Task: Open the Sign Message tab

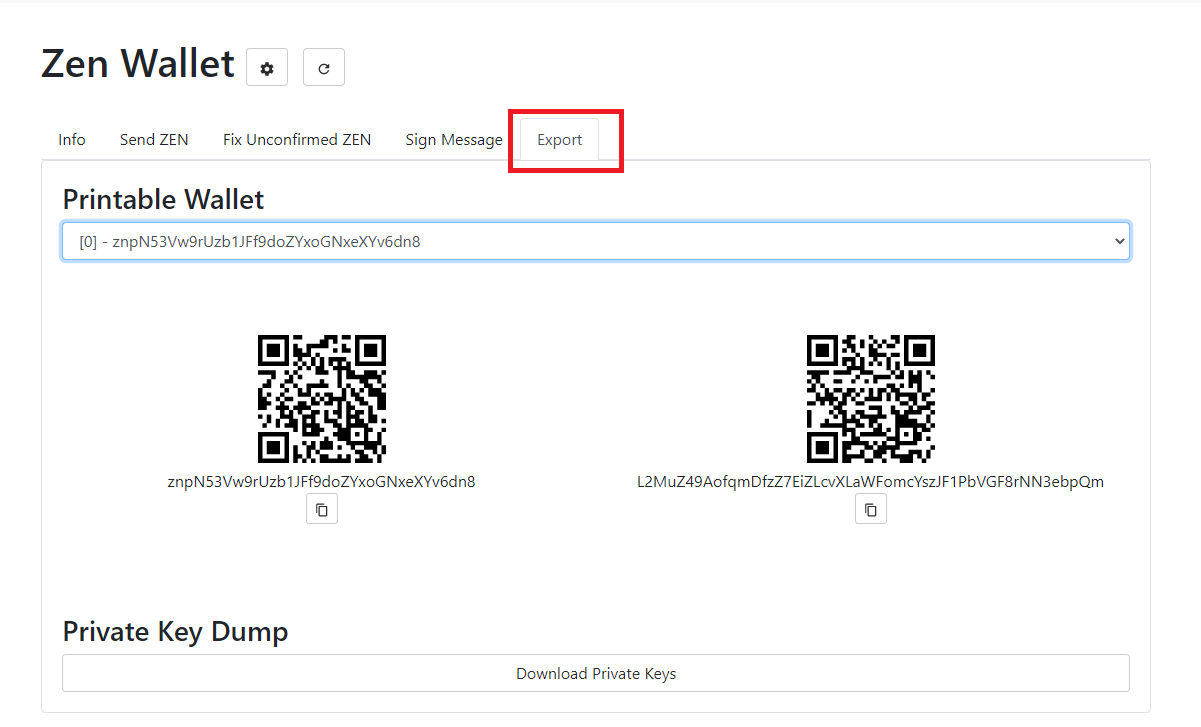Action: (x=454, y=140)
